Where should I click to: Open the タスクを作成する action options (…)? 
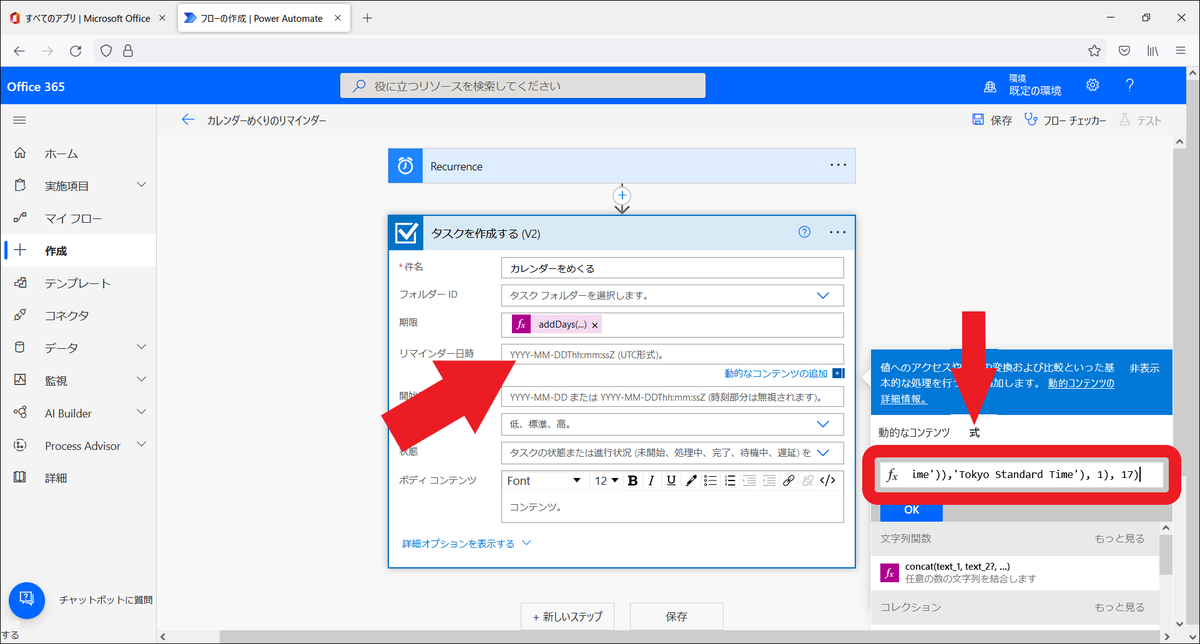pos(838,232)
